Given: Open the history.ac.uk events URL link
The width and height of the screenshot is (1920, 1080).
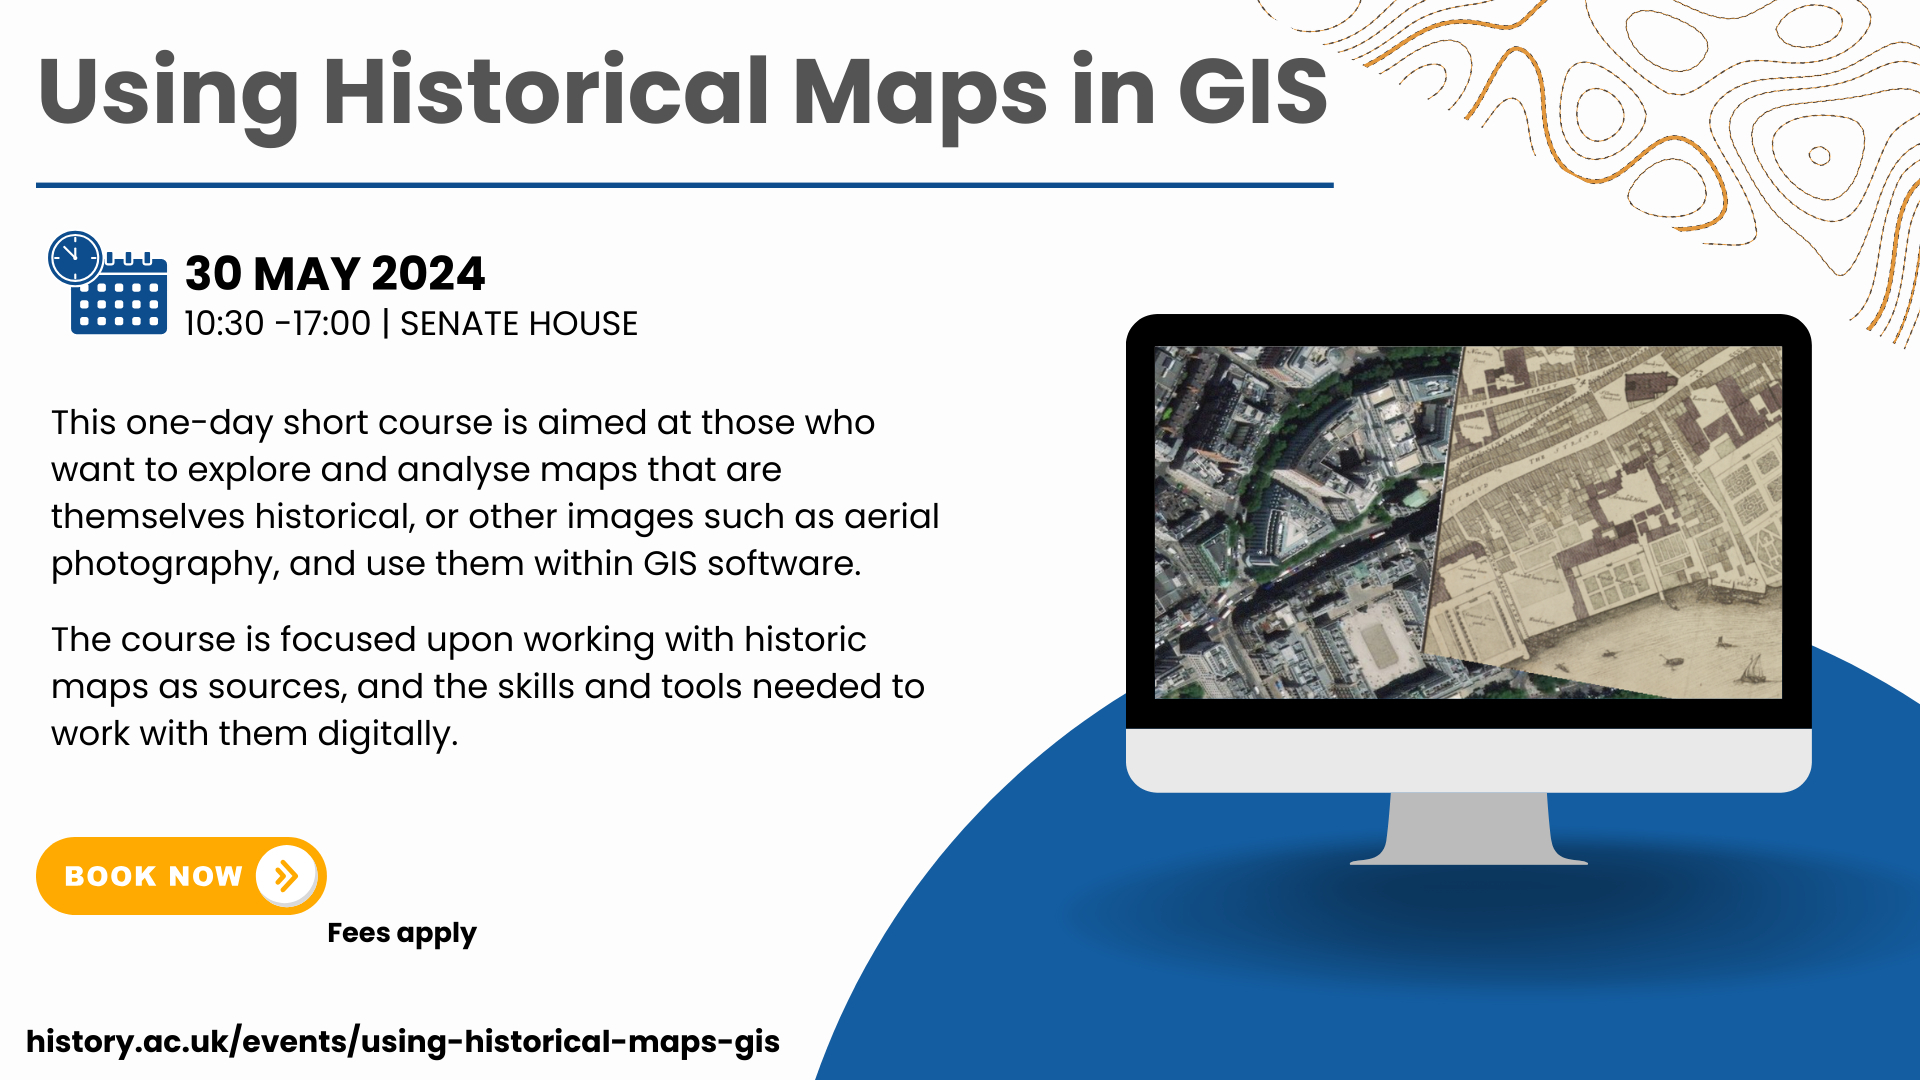Looking at the screenshot, I should coord(402,1041).
